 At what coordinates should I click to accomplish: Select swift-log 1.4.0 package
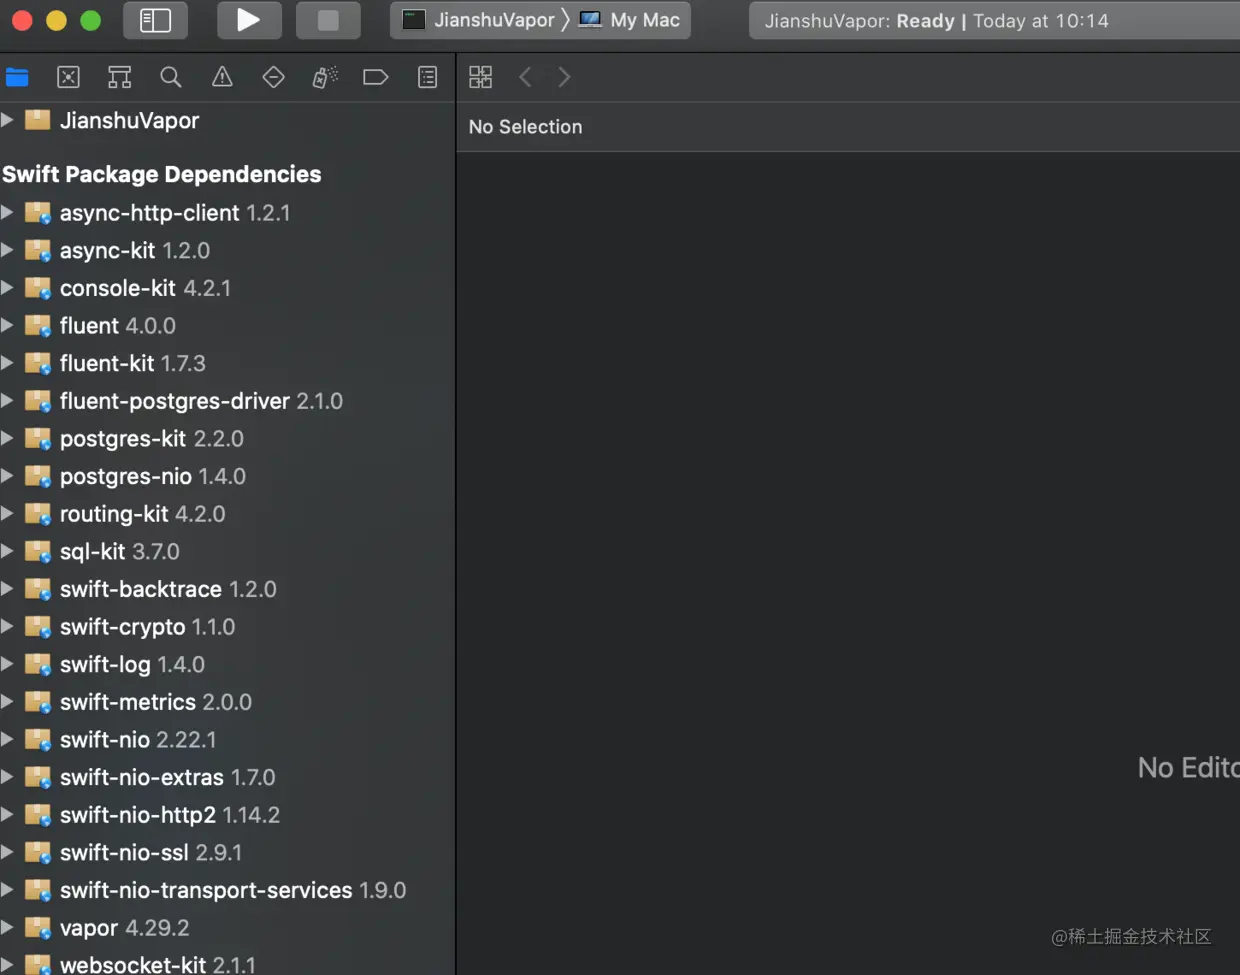pos(228,664)
